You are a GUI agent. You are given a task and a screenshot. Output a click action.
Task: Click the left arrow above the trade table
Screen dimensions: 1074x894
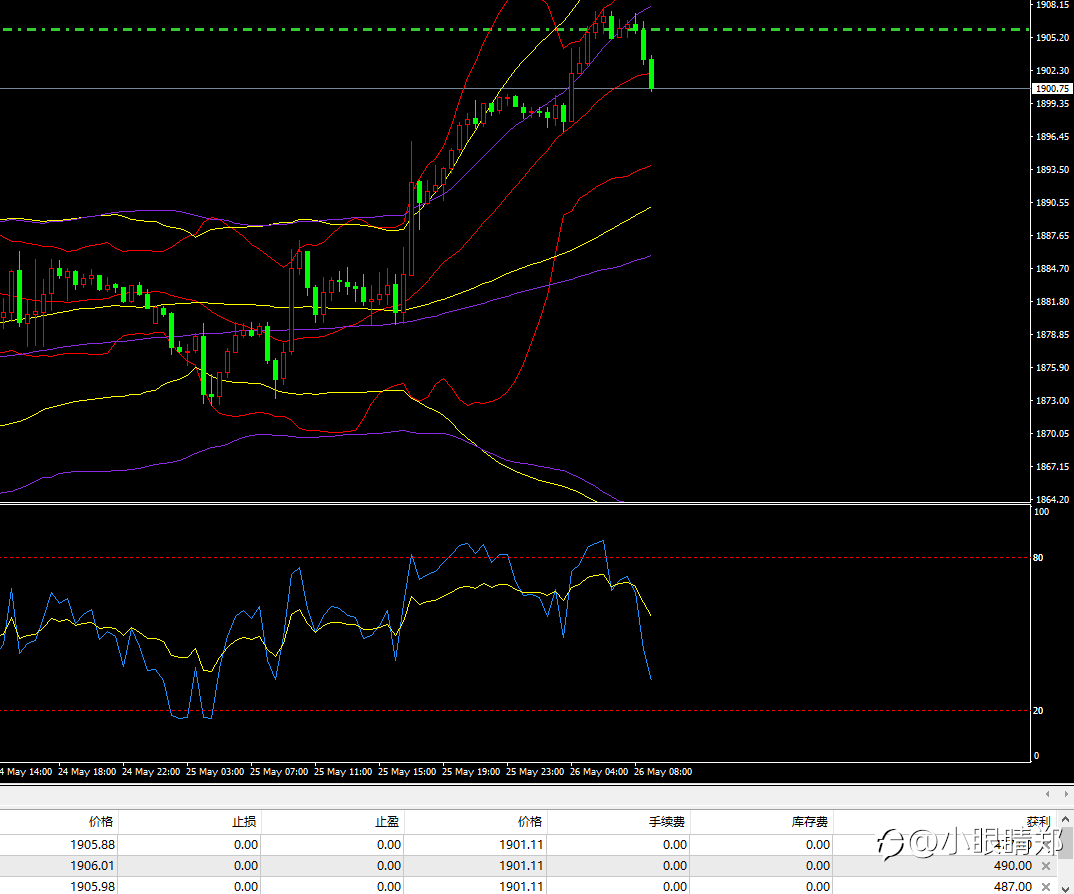1047,794
